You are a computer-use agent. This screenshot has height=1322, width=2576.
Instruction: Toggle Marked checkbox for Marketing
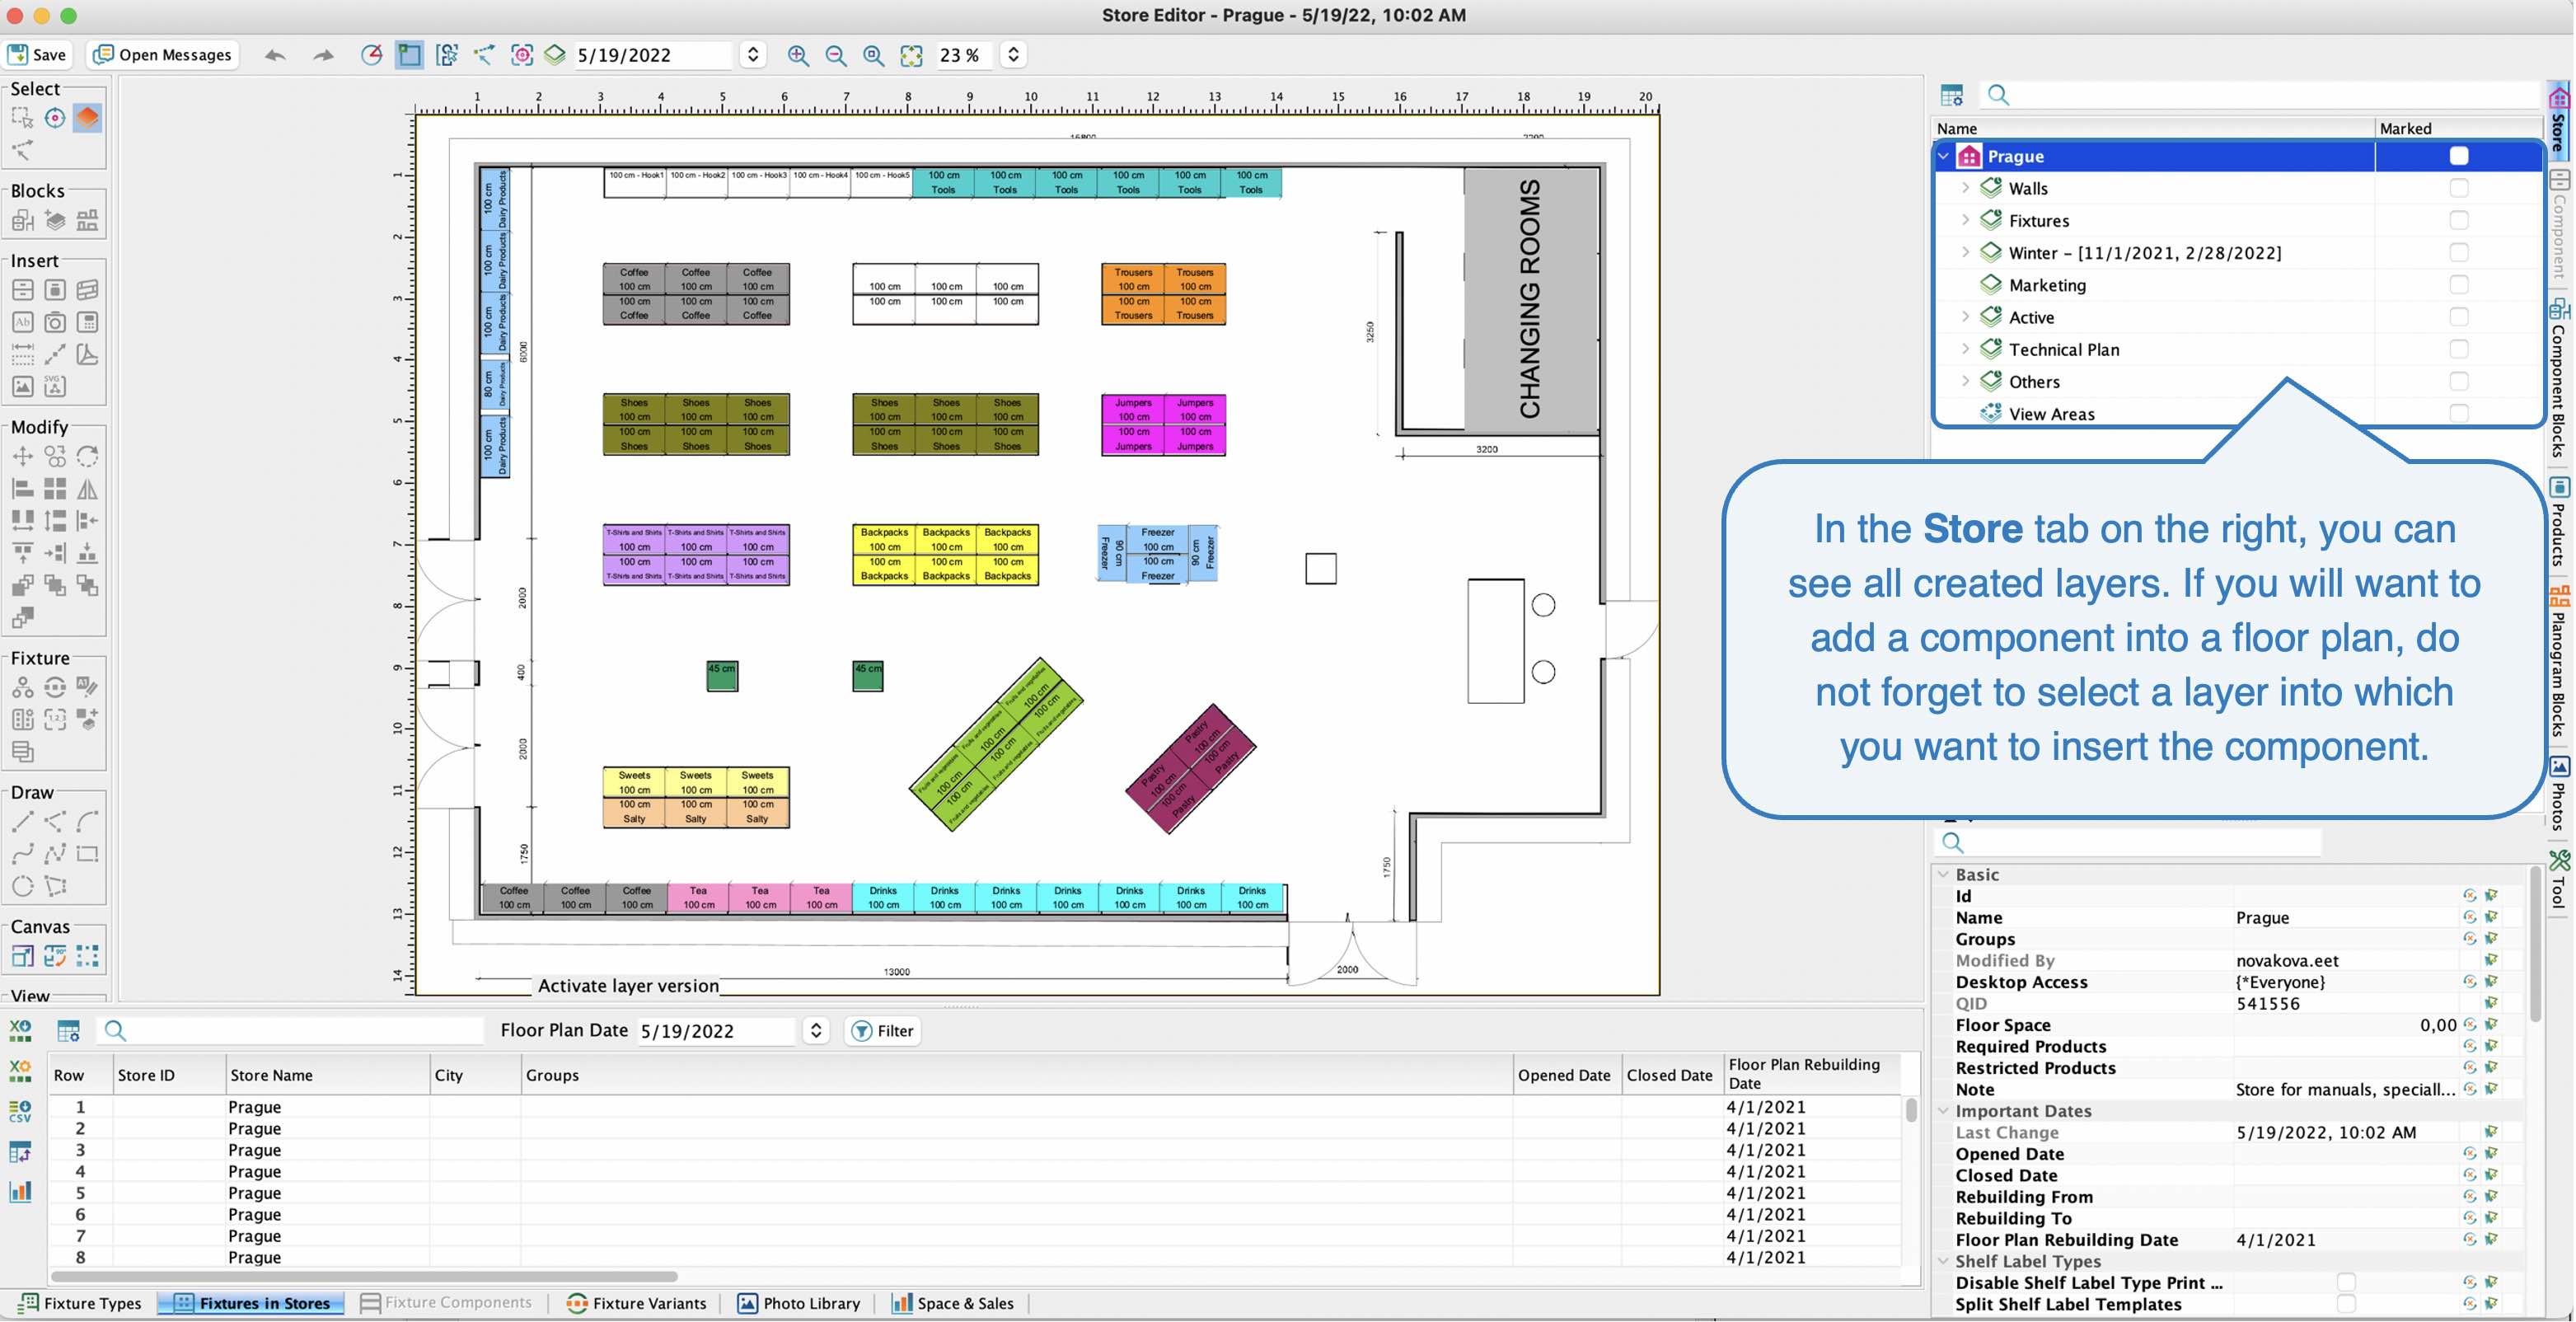pyautogui.click(x=2458, y=285)
